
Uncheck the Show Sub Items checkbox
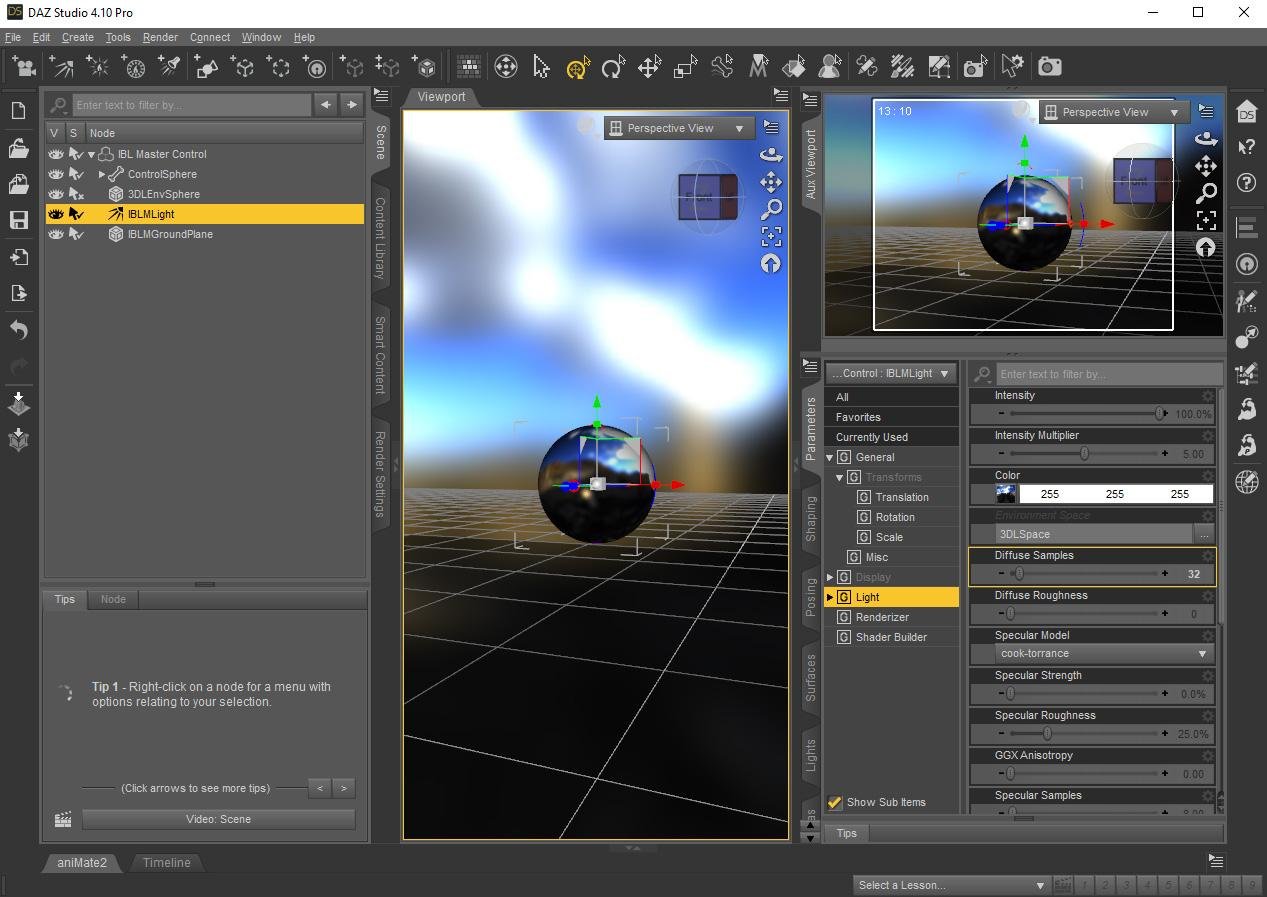coord(835,802)
